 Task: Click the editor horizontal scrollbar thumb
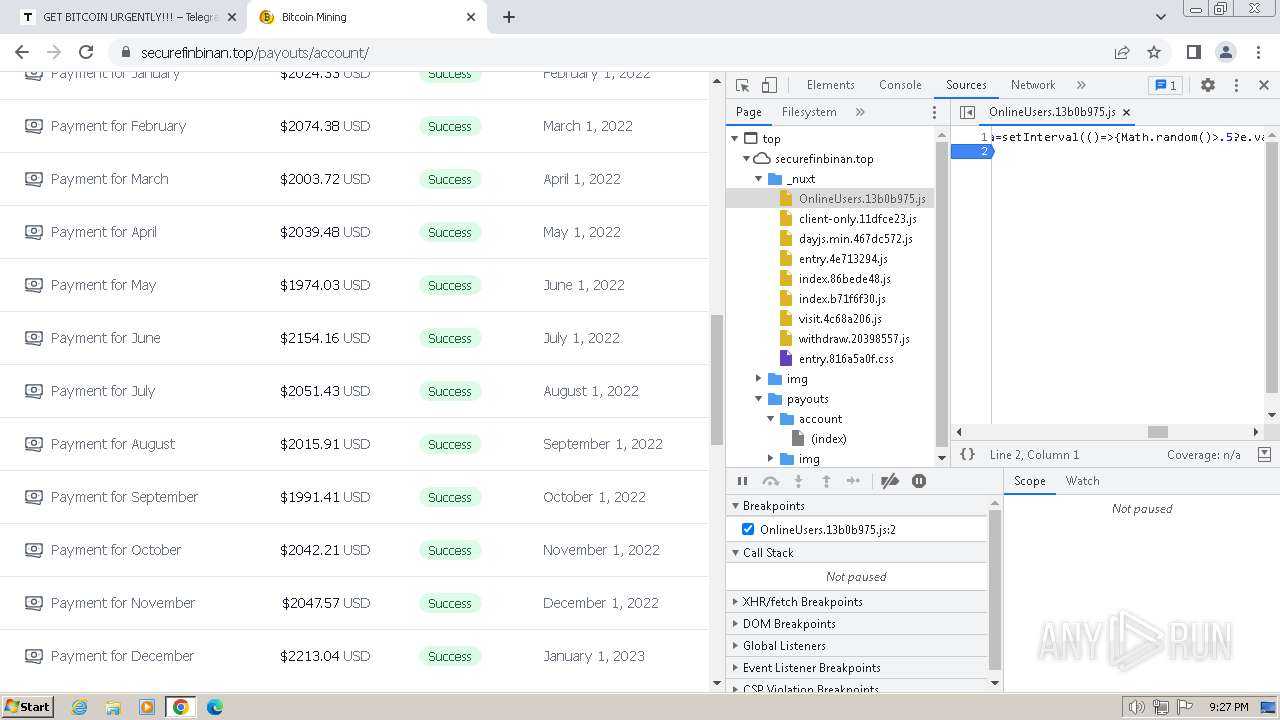pyautogui.click(x=1158, y=432)
